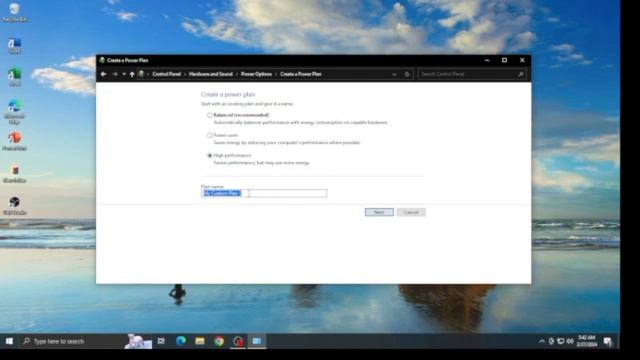Click the magnifier icon in Control Panel search
The height and width of the screenshot is (360, 640).
[521, 74]
